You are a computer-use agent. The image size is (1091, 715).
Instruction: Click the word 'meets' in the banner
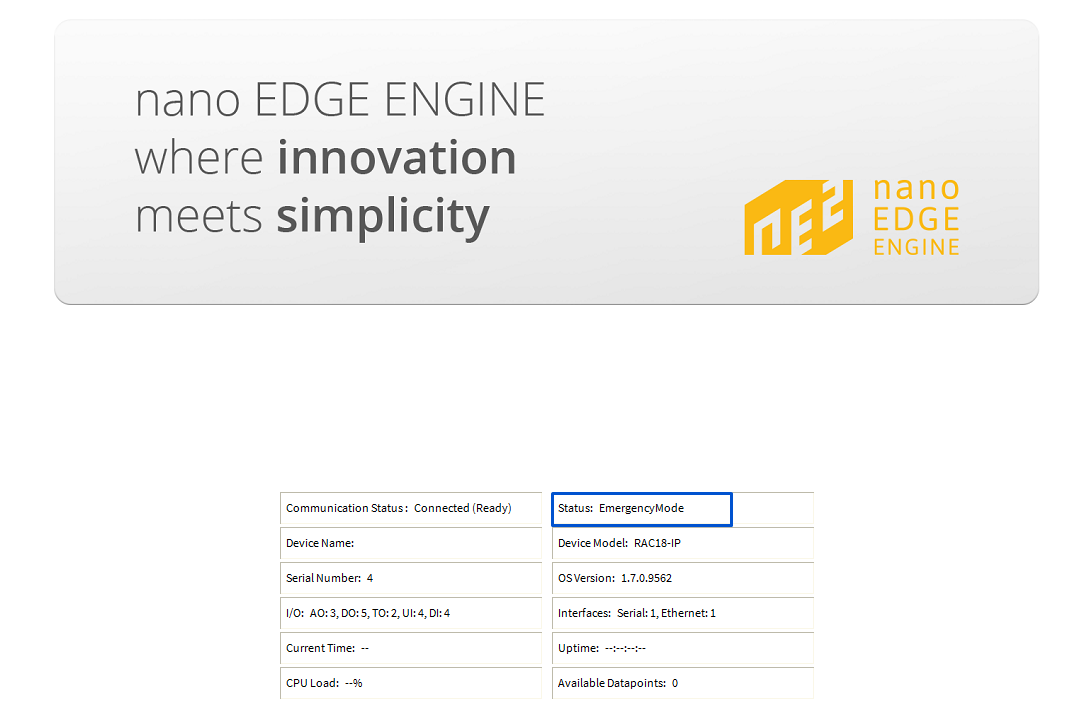click(199, 216)
